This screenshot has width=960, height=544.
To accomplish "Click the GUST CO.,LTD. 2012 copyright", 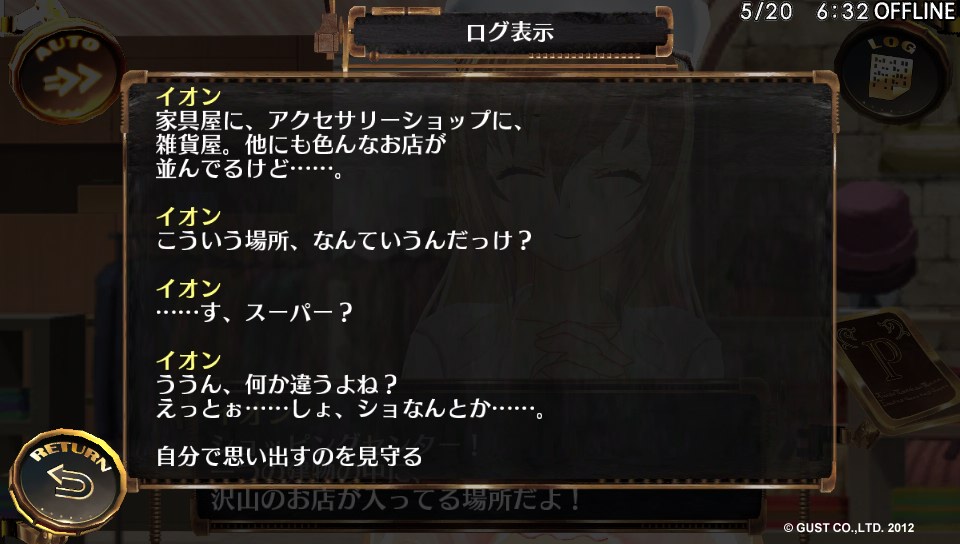I will (849, 527).
